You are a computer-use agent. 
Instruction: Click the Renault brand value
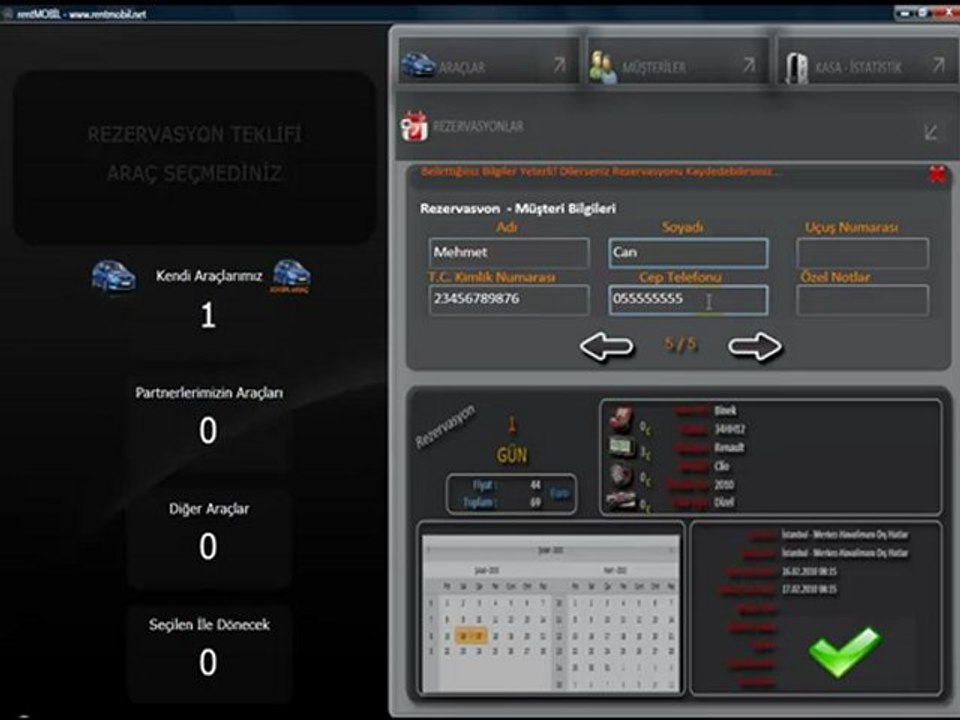(x=729, y=448)
